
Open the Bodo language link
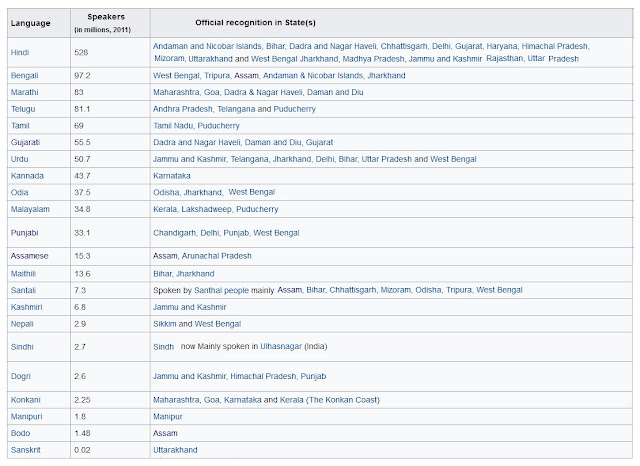20,433
